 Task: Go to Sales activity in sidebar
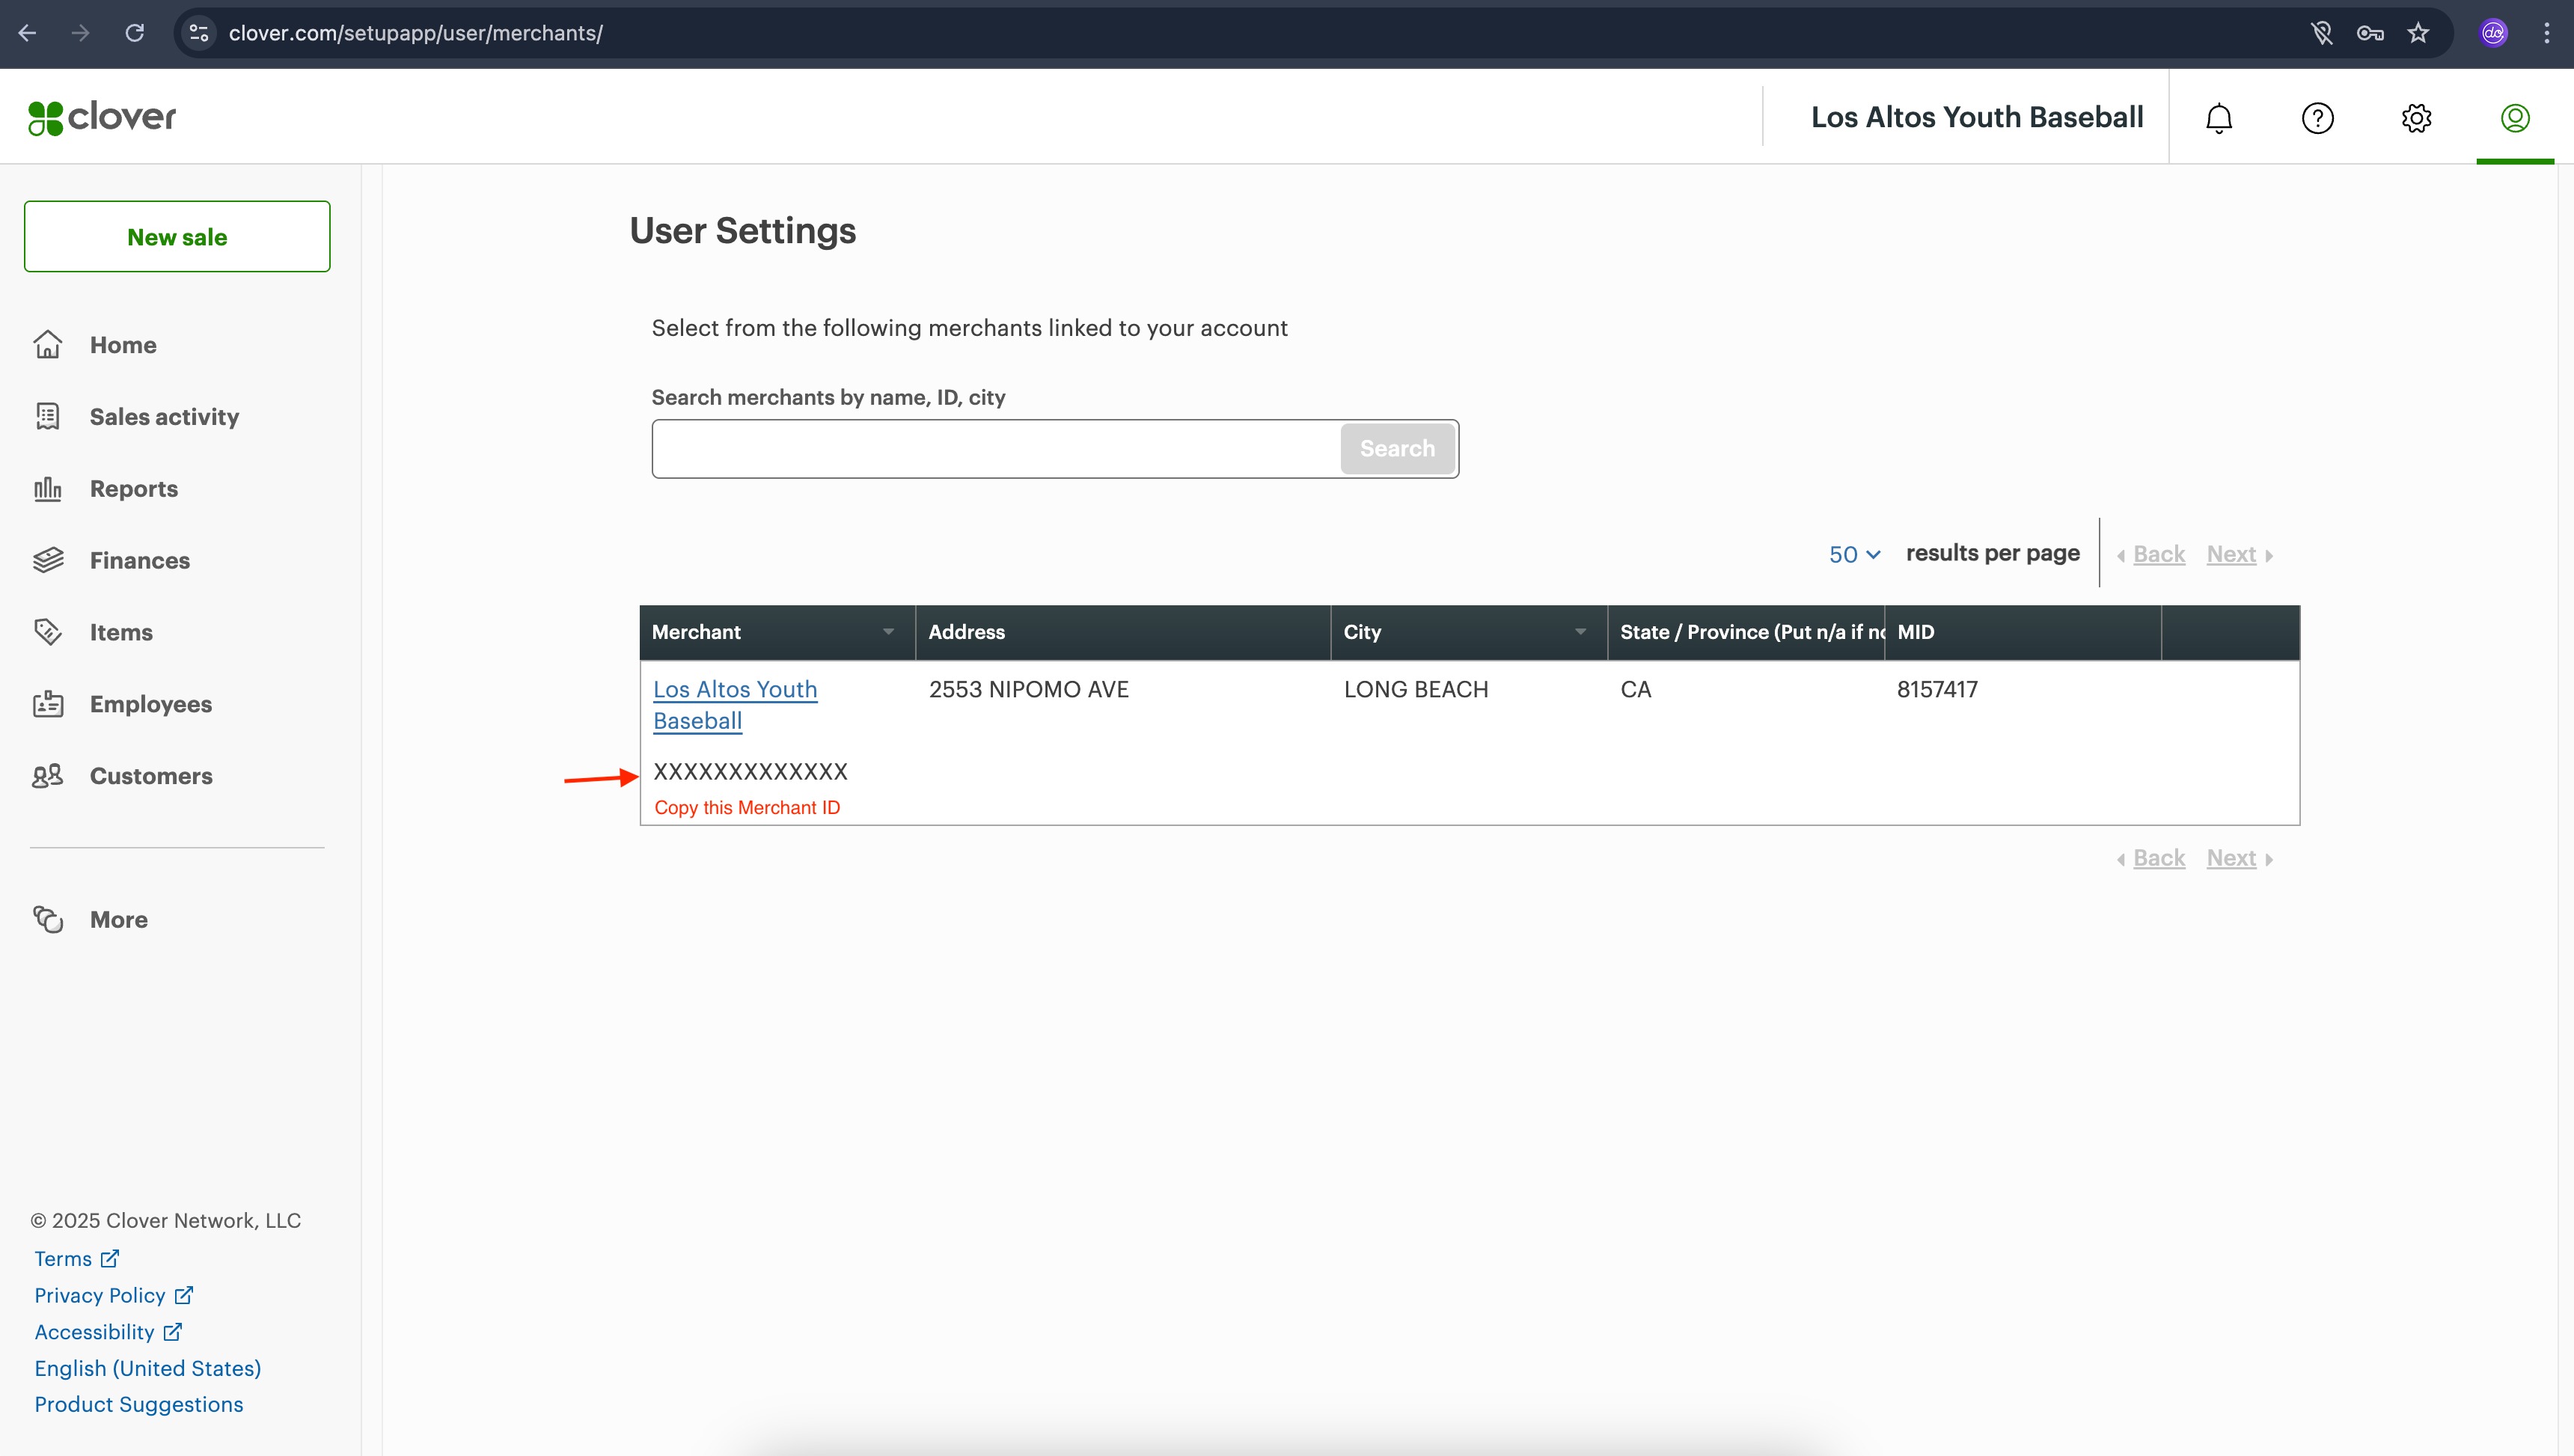coord(164,417)
